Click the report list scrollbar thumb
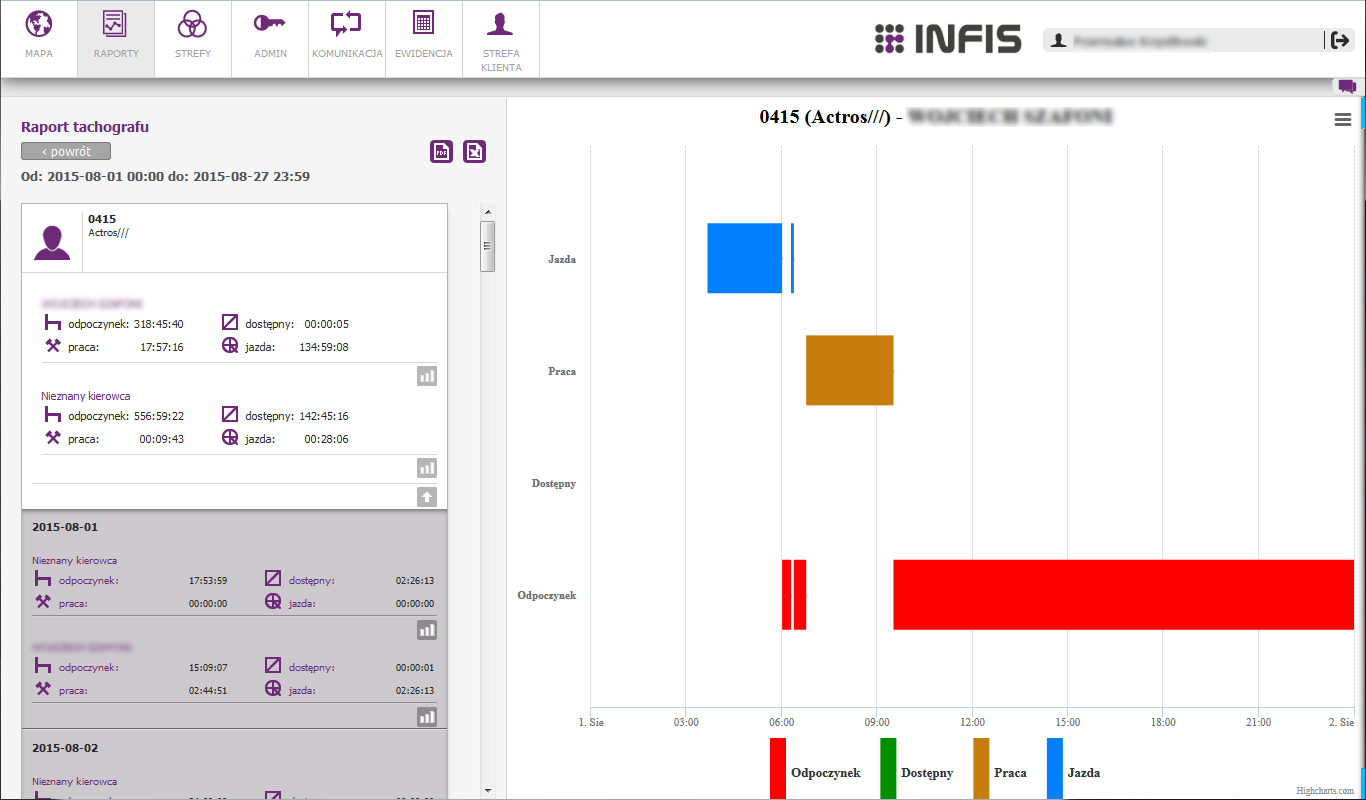1366x800 pixels. tap(488, 246)
